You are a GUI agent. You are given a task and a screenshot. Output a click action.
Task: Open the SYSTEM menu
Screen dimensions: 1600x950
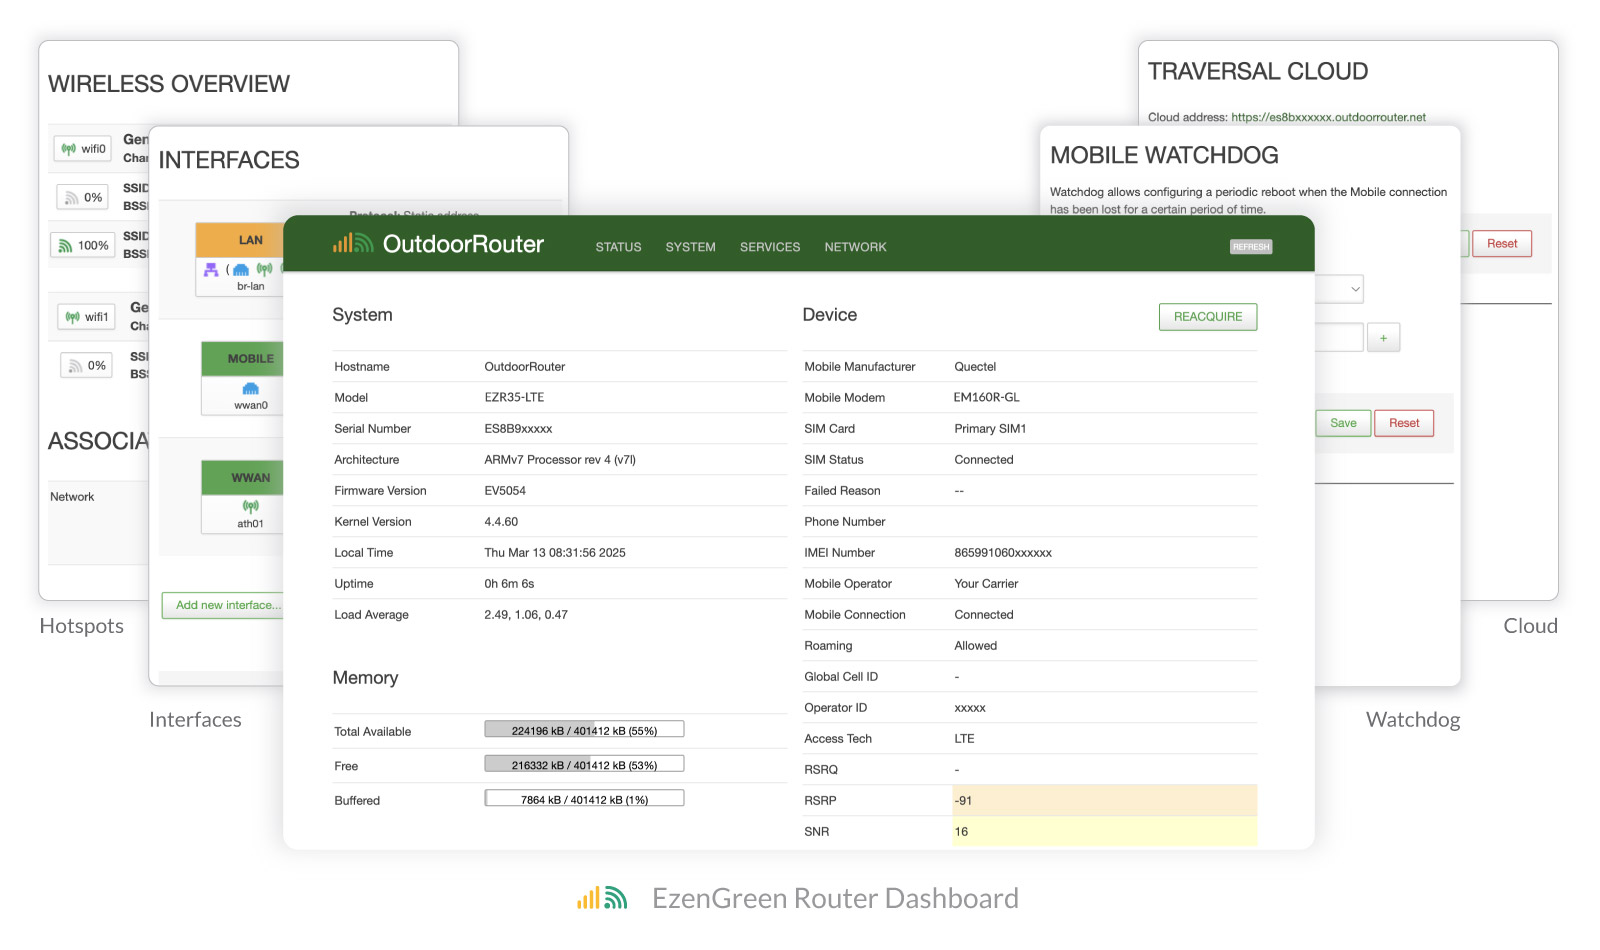coord(690,247)
